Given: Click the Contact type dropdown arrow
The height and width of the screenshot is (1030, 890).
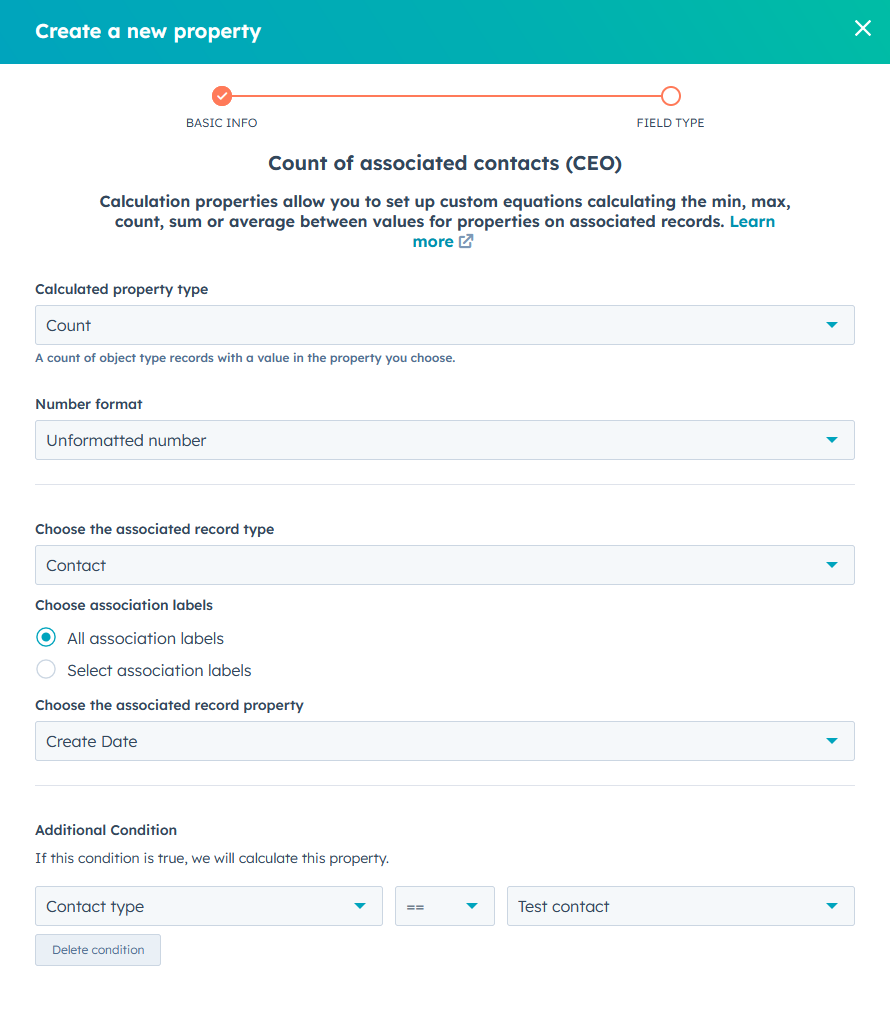Looking at the screenshot, I should pos(361,906).
